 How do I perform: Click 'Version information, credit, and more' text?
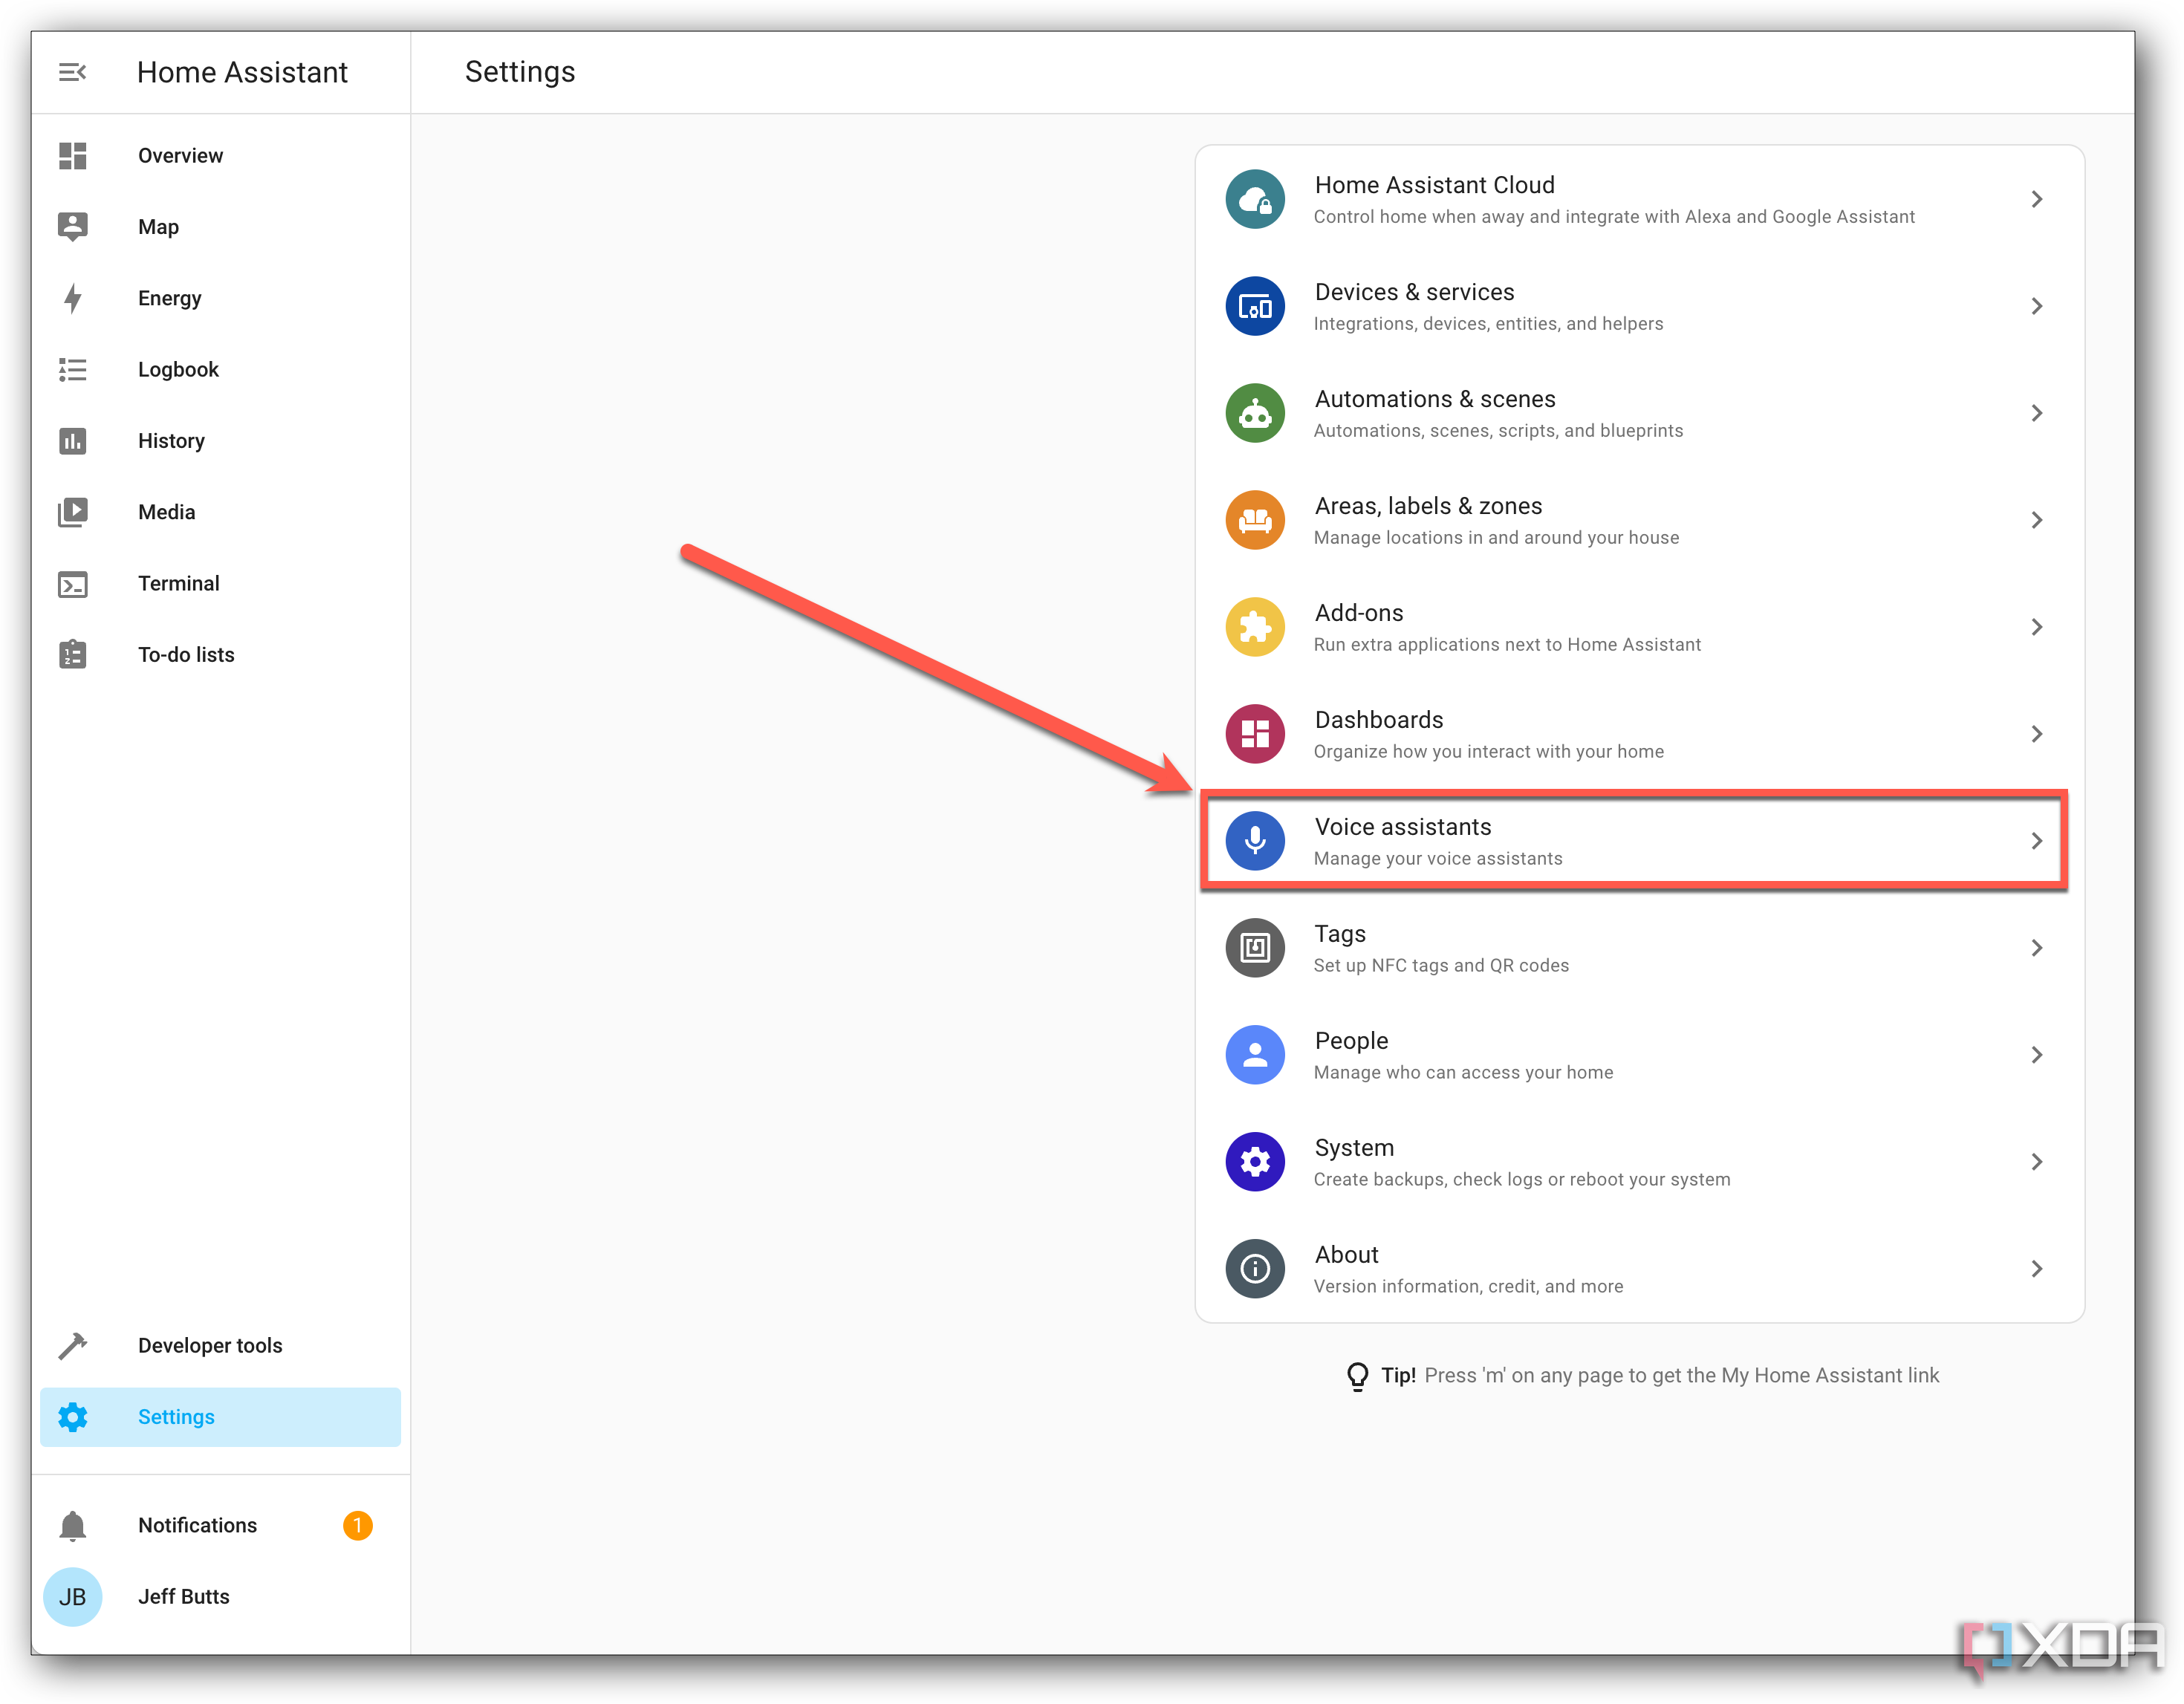click(1468, 1287)
